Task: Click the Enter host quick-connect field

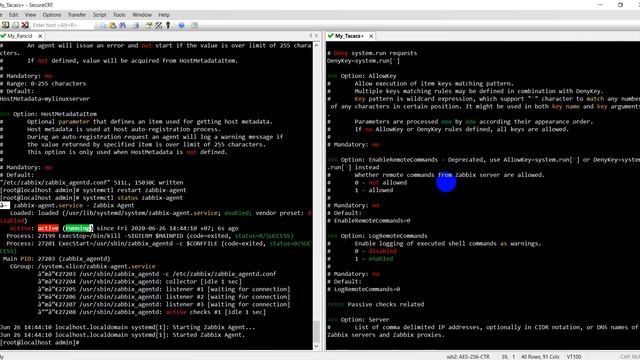Action: pyautogui.click(x=61, y=25)
